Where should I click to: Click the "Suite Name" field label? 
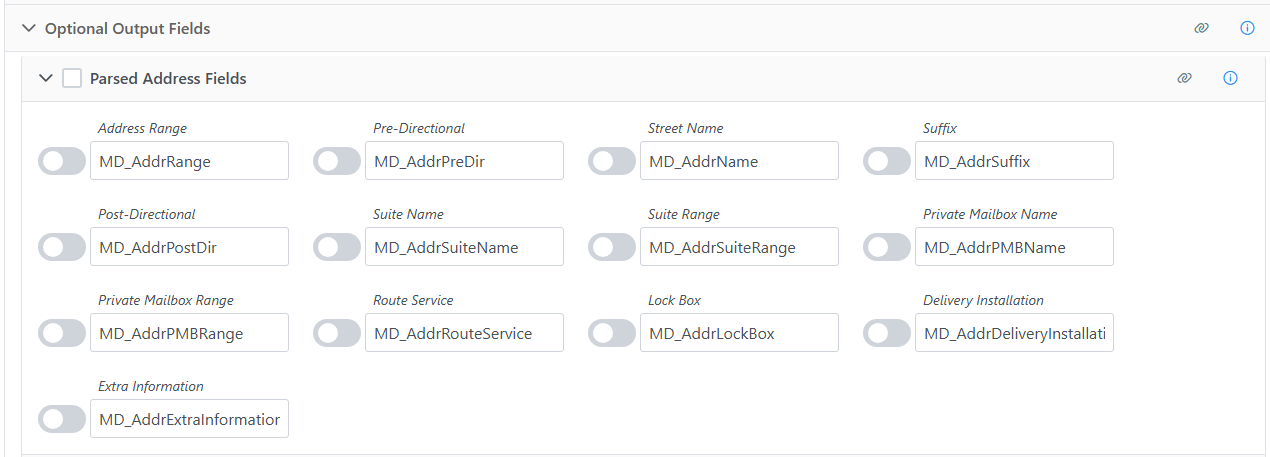pyautogui.click(x=408, y=214)
